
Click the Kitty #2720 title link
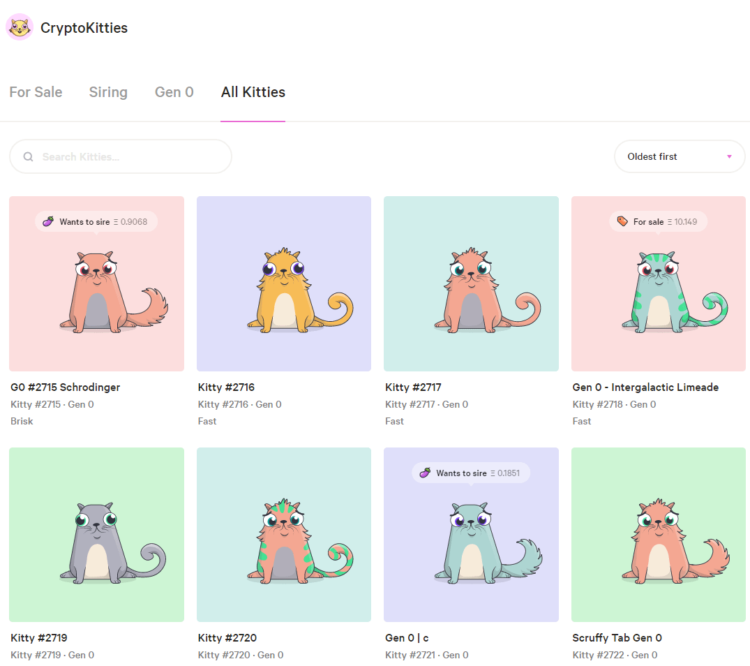coord(227,638)
